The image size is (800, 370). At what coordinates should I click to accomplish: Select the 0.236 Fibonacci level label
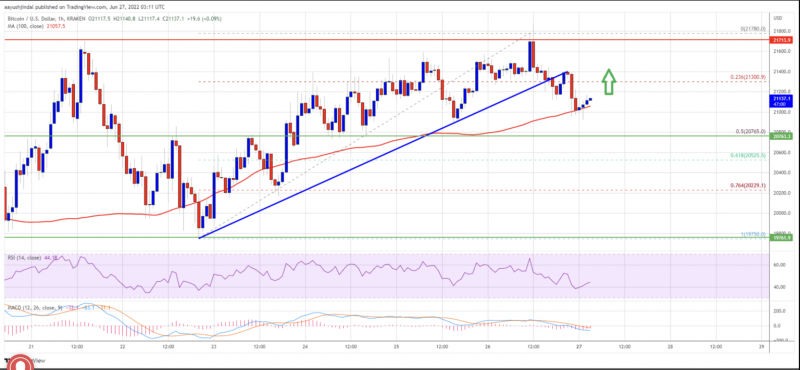[748, 77]
